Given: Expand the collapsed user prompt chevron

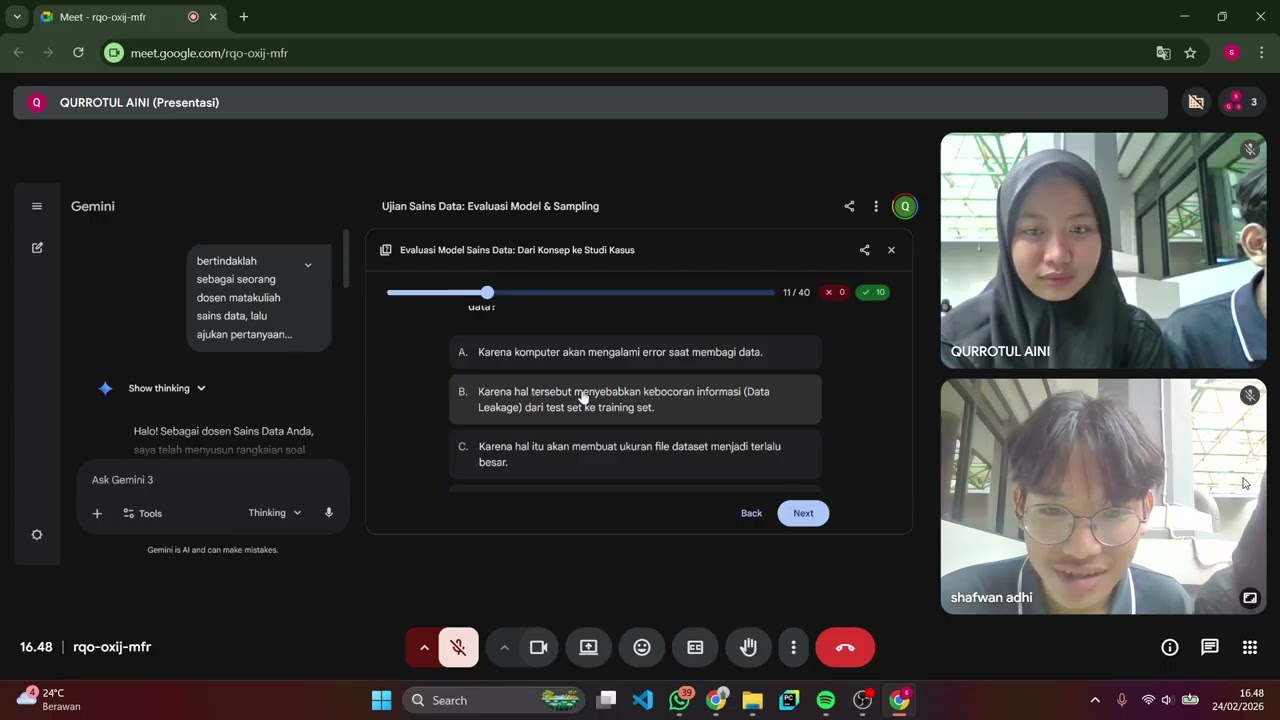Looking at the screenshot, I should 308,265.
